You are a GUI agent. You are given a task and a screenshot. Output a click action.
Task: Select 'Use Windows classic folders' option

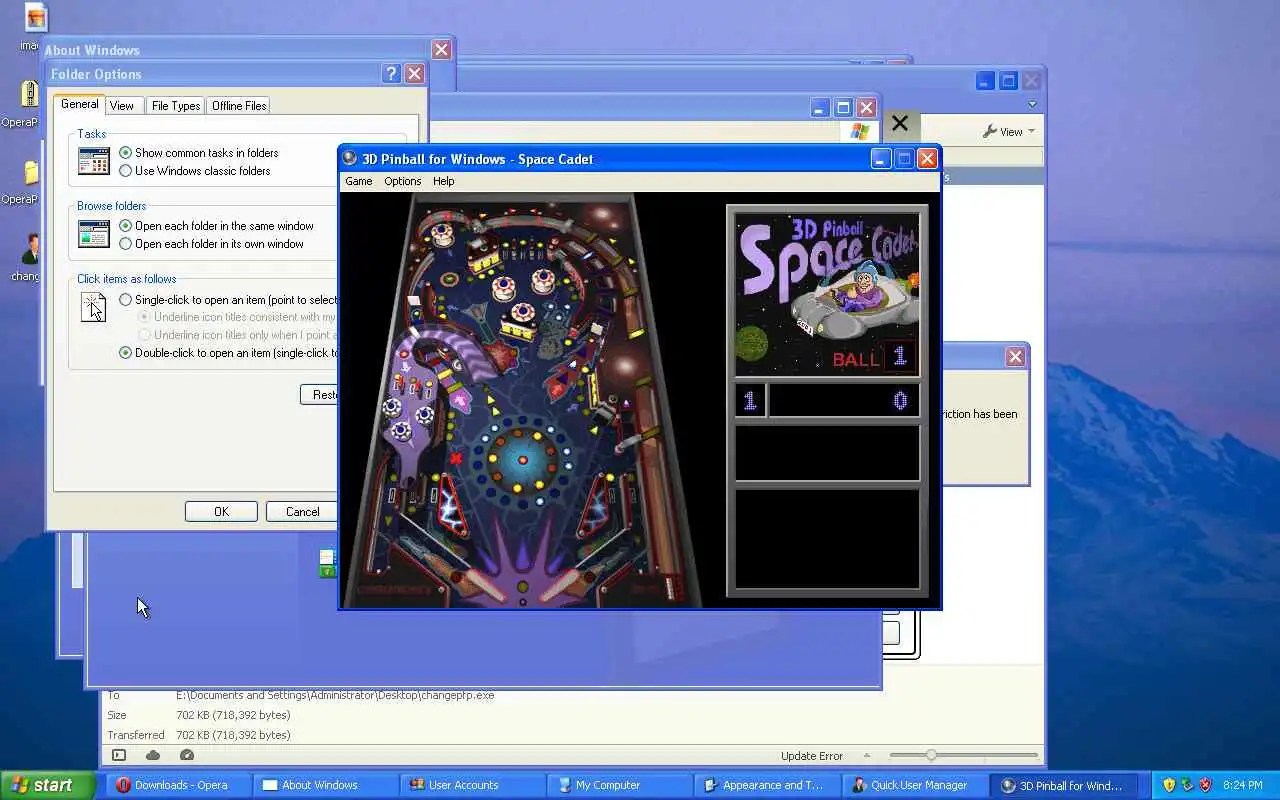[194, 170]
